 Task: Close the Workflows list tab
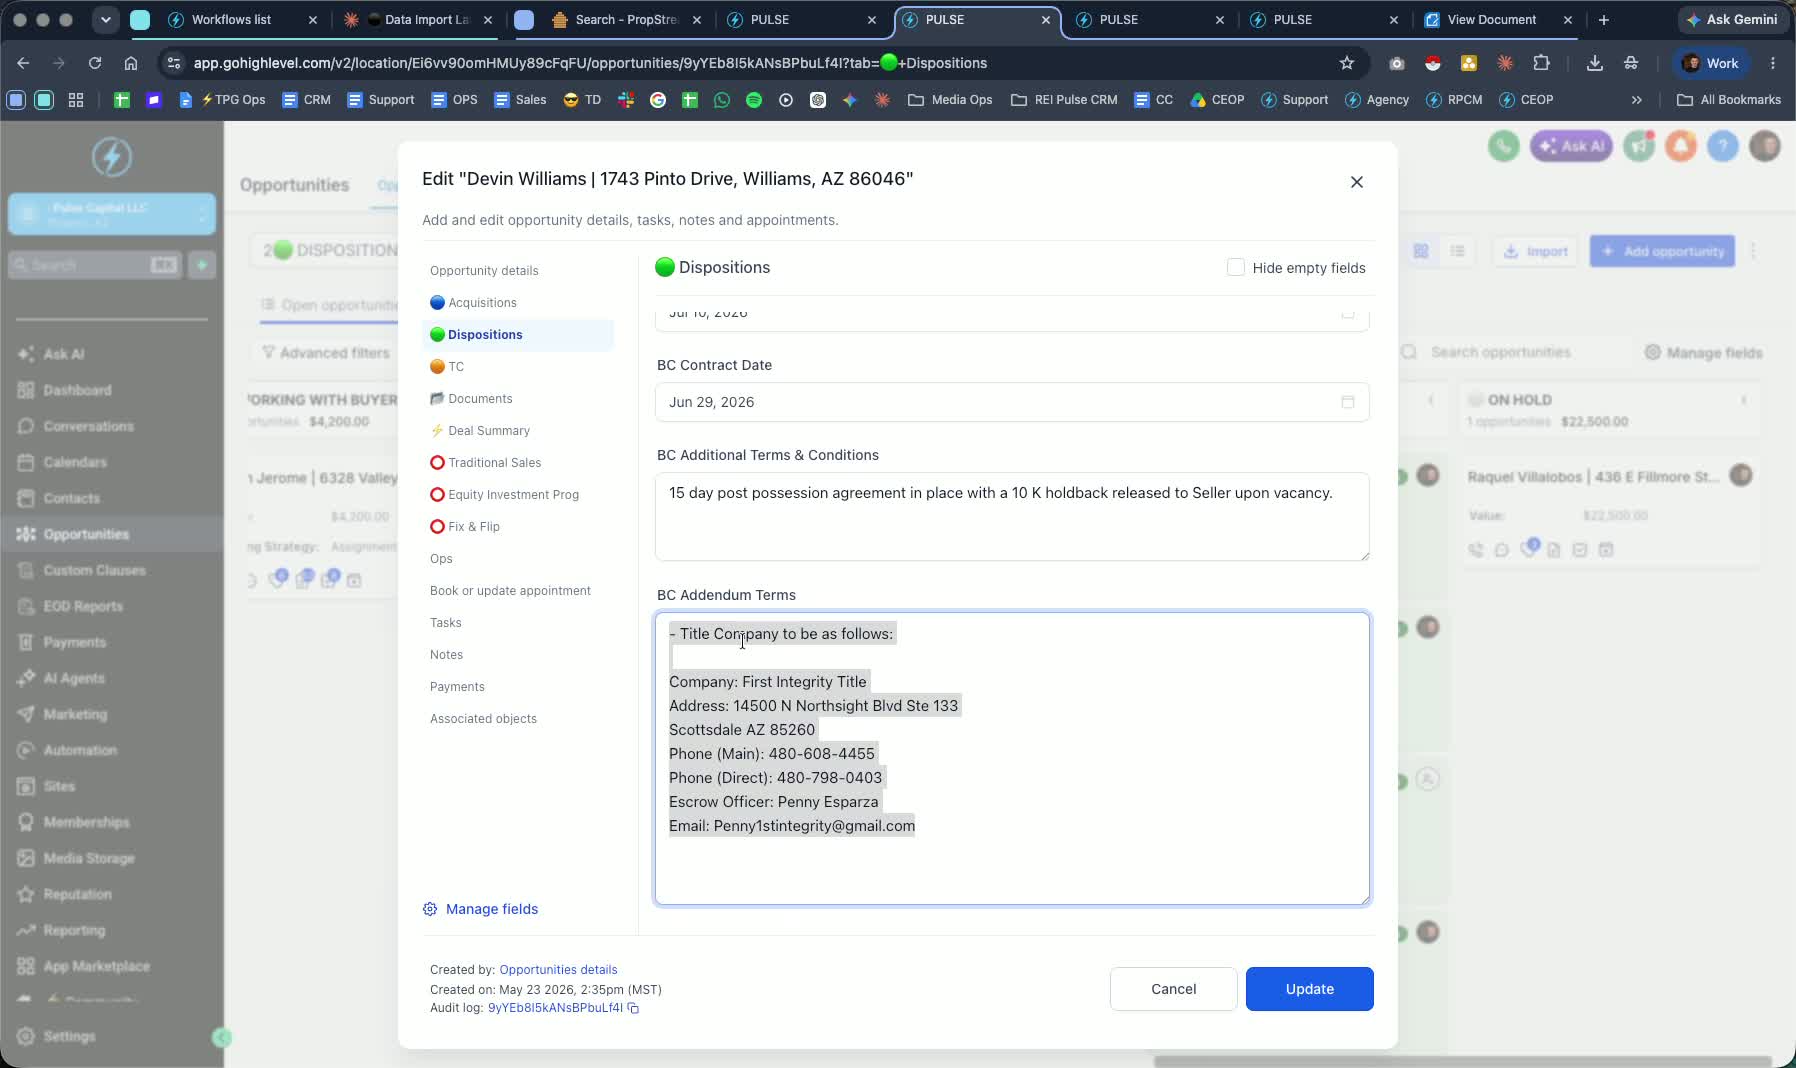click(312, 20)
